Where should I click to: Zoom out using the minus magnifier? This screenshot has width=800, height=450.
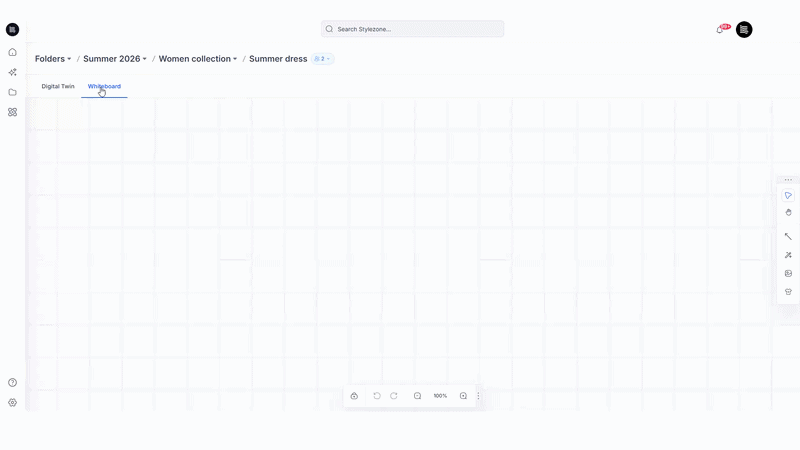(x=418, y=396)
